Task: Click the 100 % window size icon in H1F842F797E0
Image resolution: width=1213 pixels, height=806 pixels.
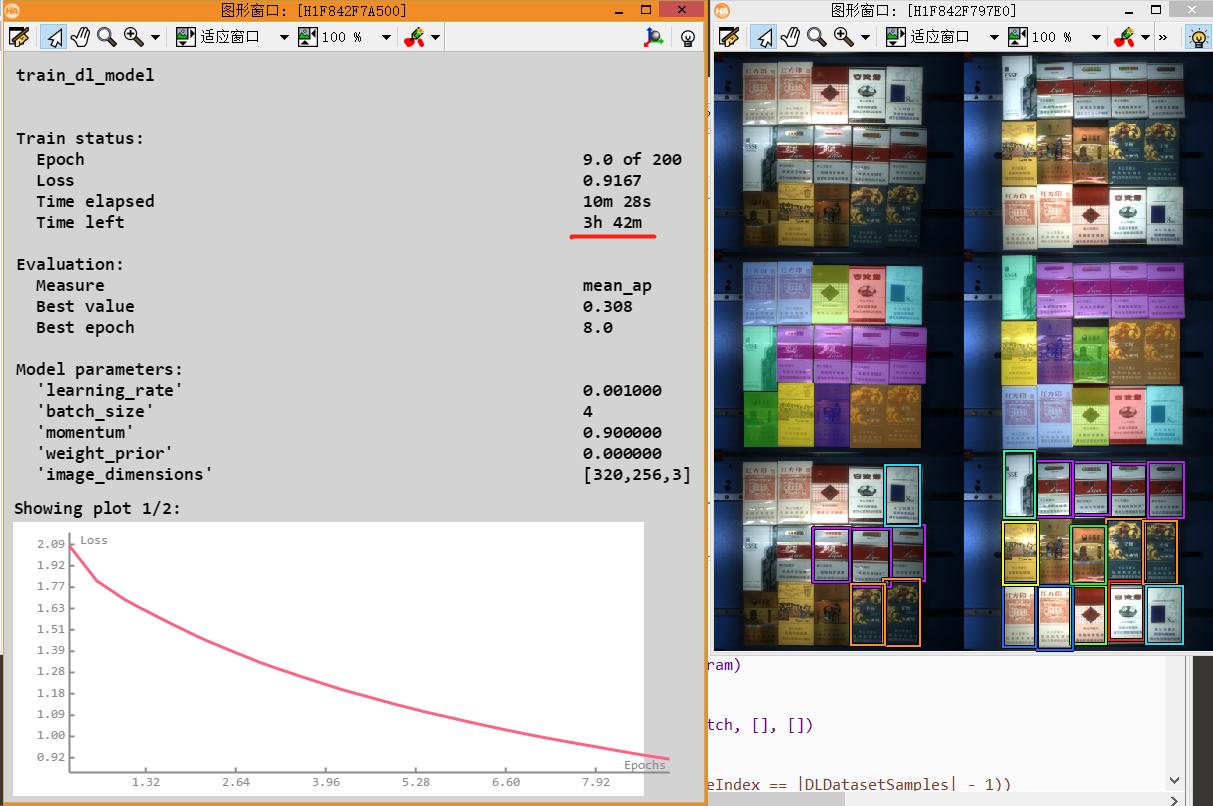Action: (1018, 37)
